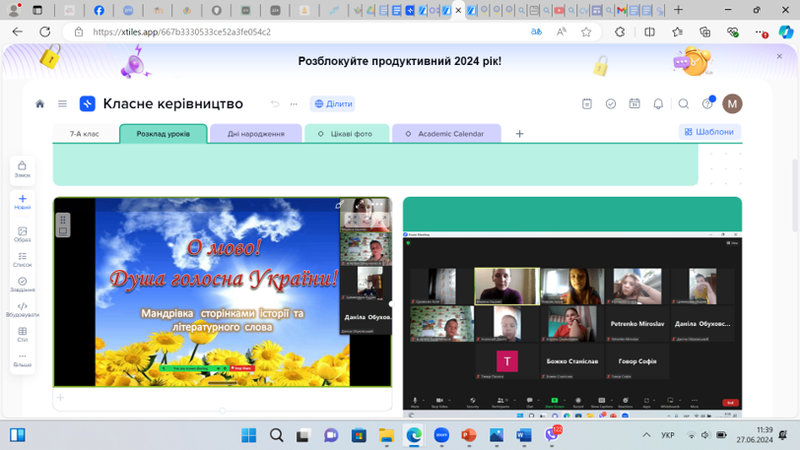Open the user avatar M menu
The width and height of the screenshot is (800, 450).
732,104
